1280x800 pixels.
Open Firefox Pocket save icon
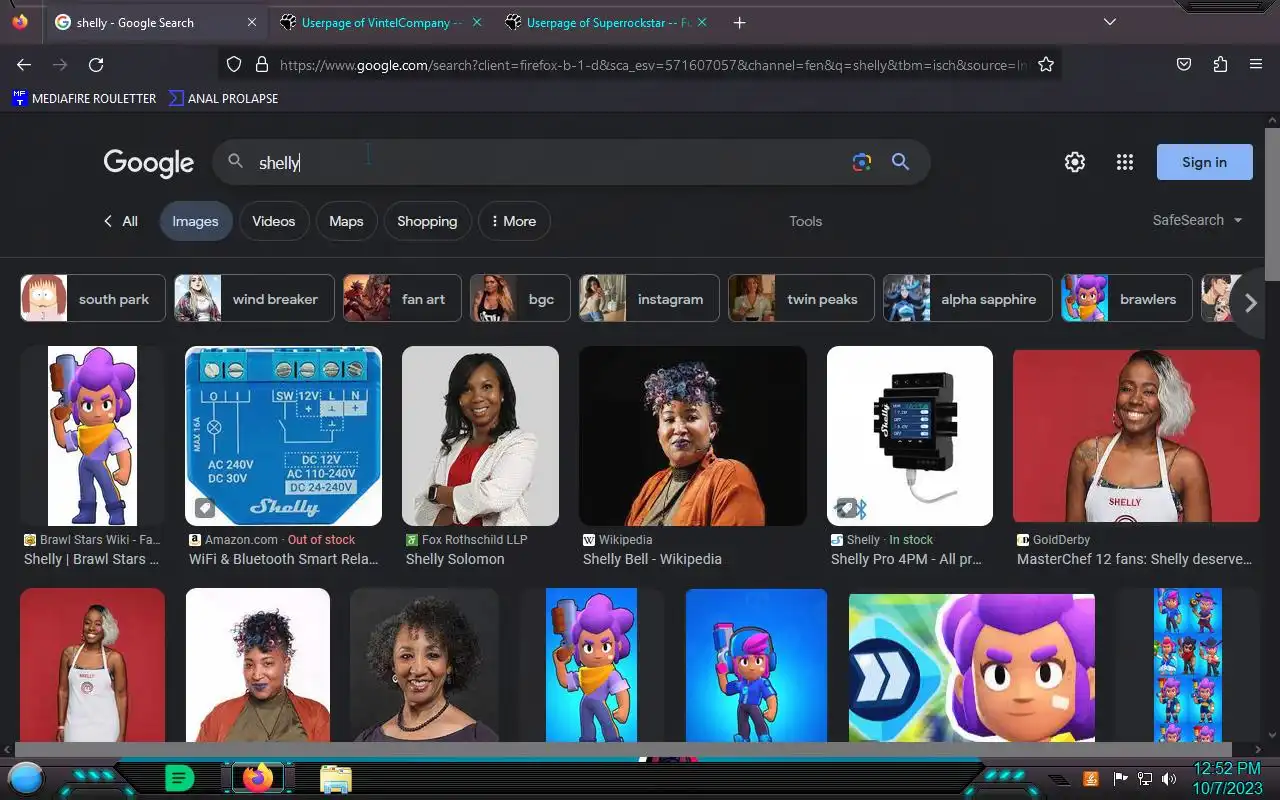[x=1184, y=64]
